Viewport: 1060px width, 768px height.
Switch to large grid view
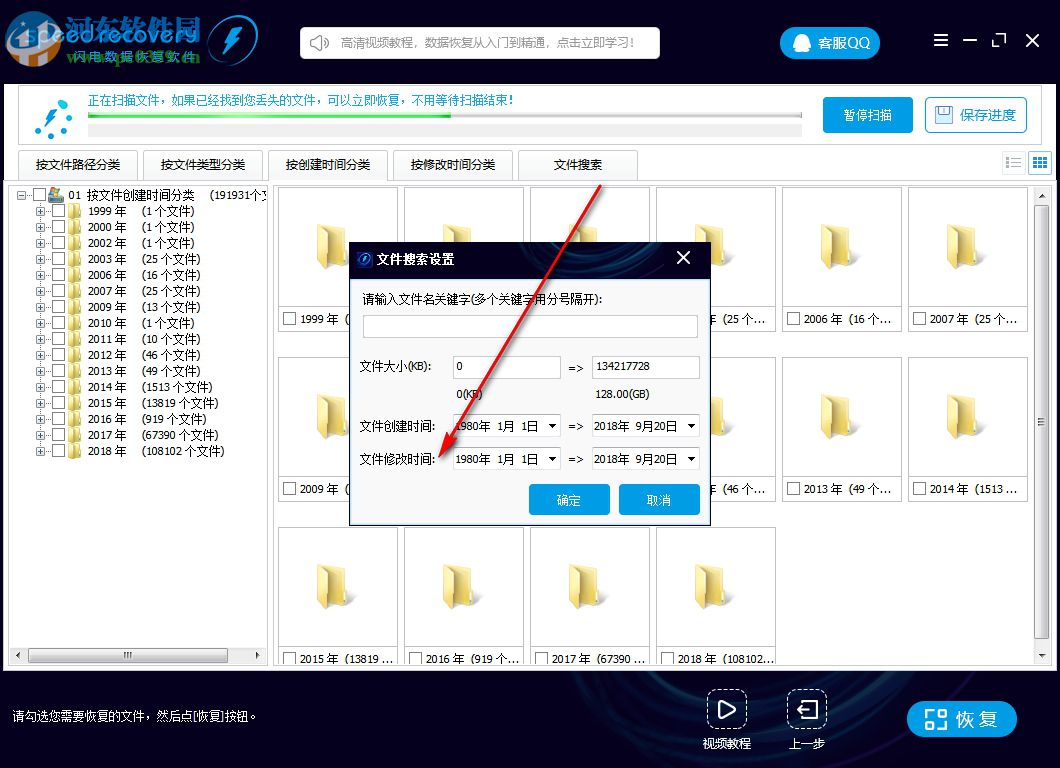tap(1039, 162)
